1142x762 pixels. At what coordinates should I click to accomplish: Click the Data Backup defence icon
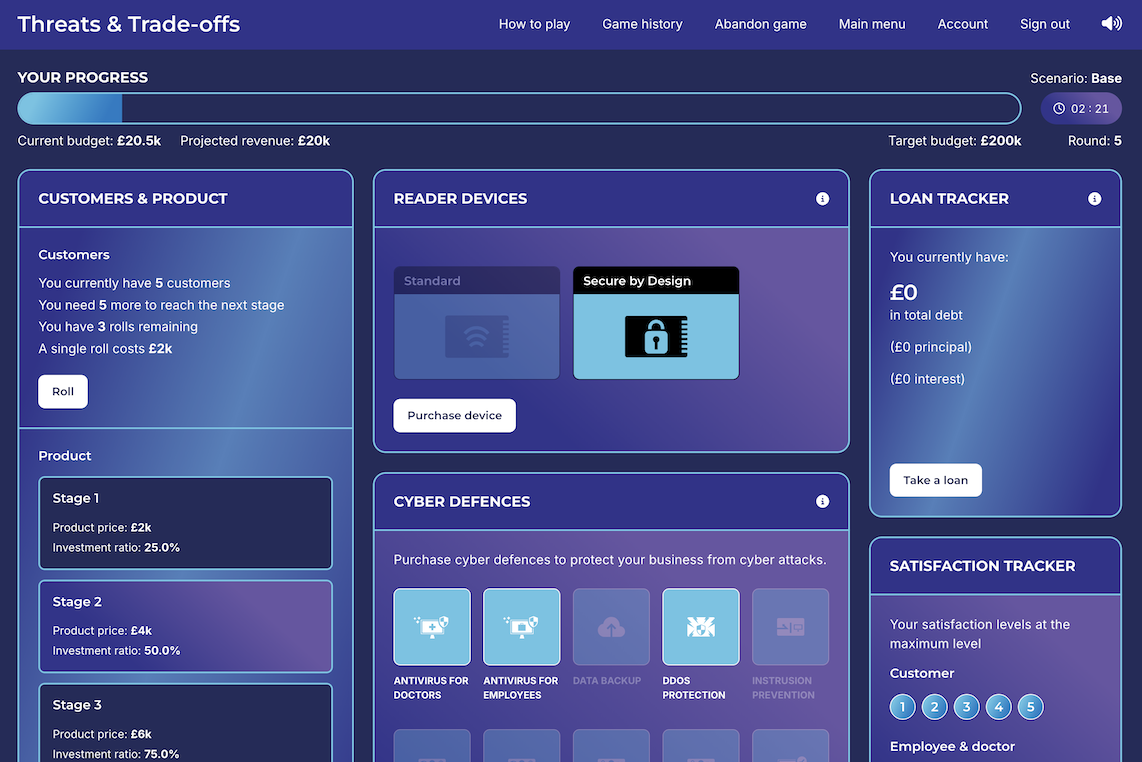610,627
